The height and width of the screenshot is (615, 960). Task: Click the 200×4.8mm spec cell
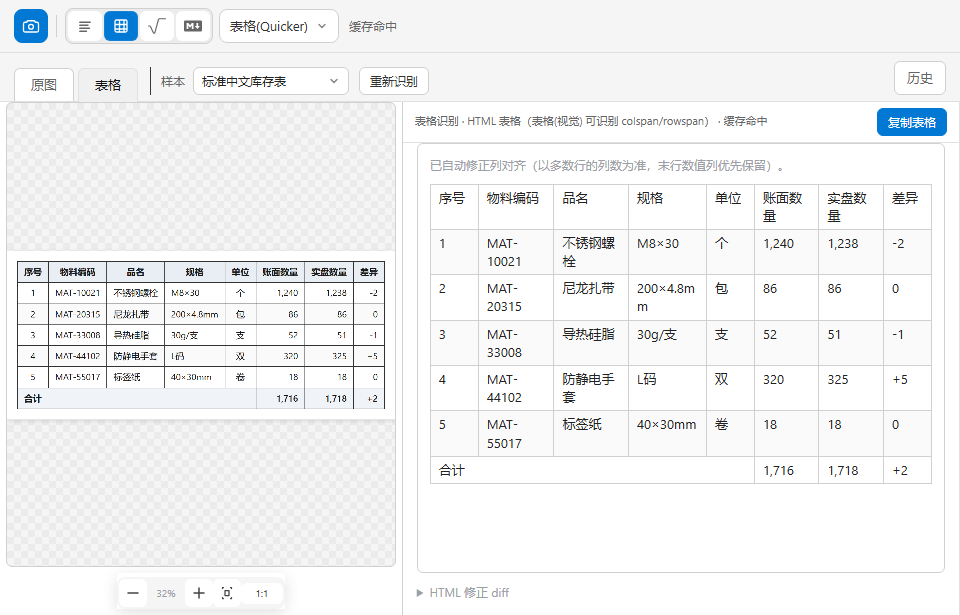[x=667, y=298]
